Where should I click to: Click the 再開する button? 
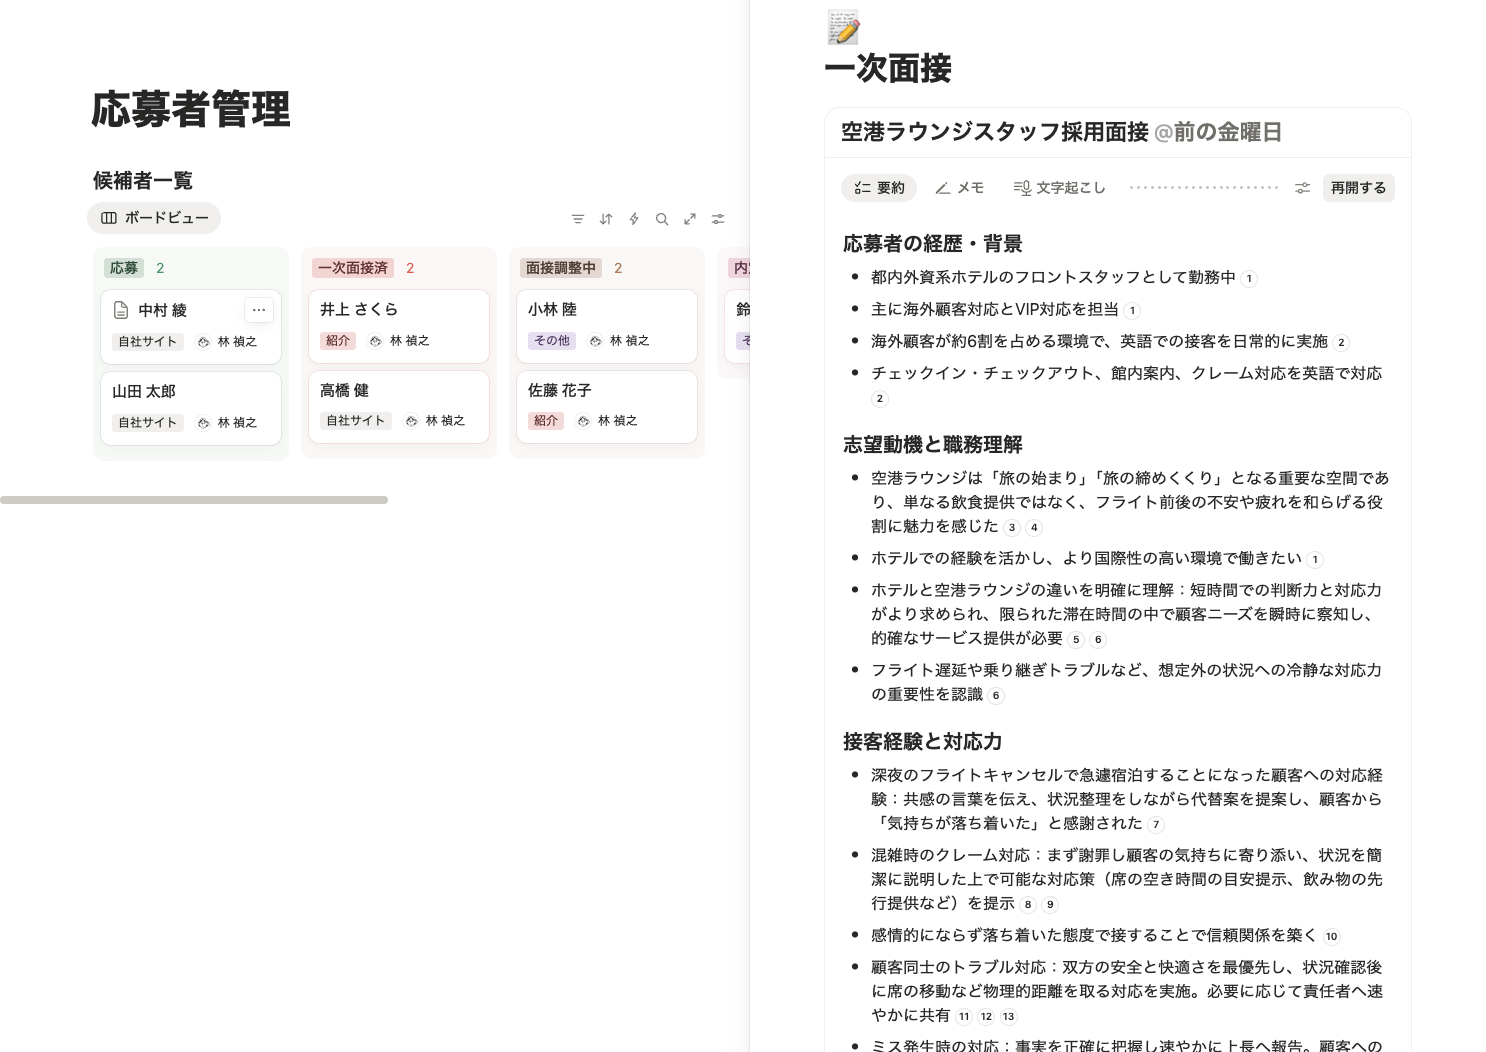pos(1357,187)
